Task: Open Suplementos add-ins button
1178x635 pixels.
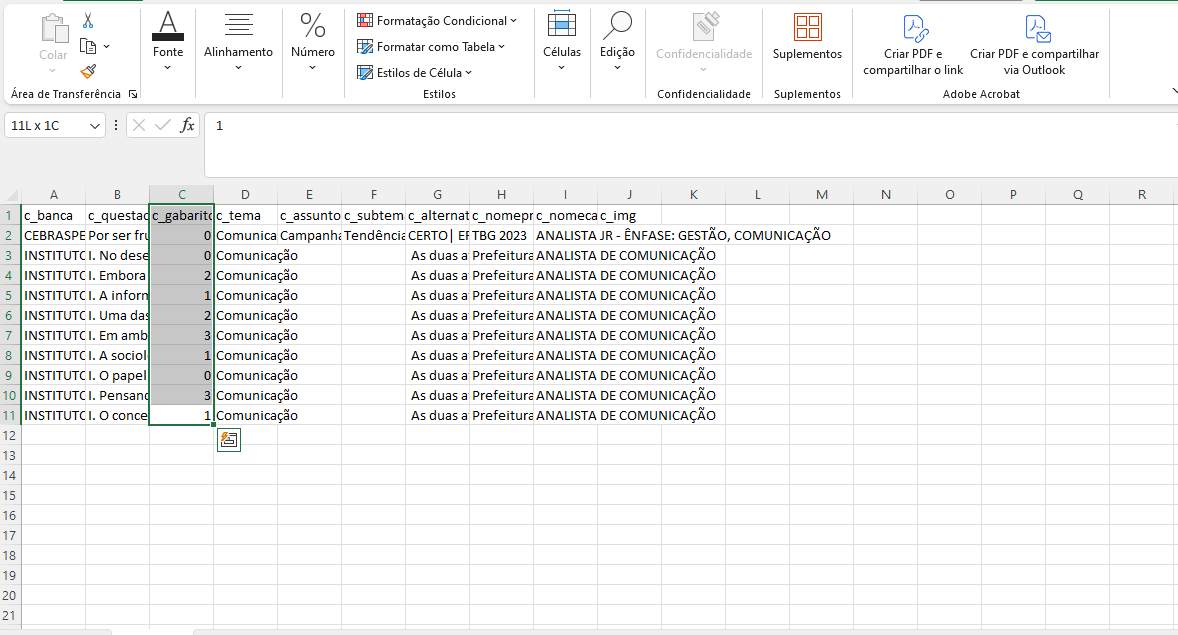Action: tap(807, 38)
